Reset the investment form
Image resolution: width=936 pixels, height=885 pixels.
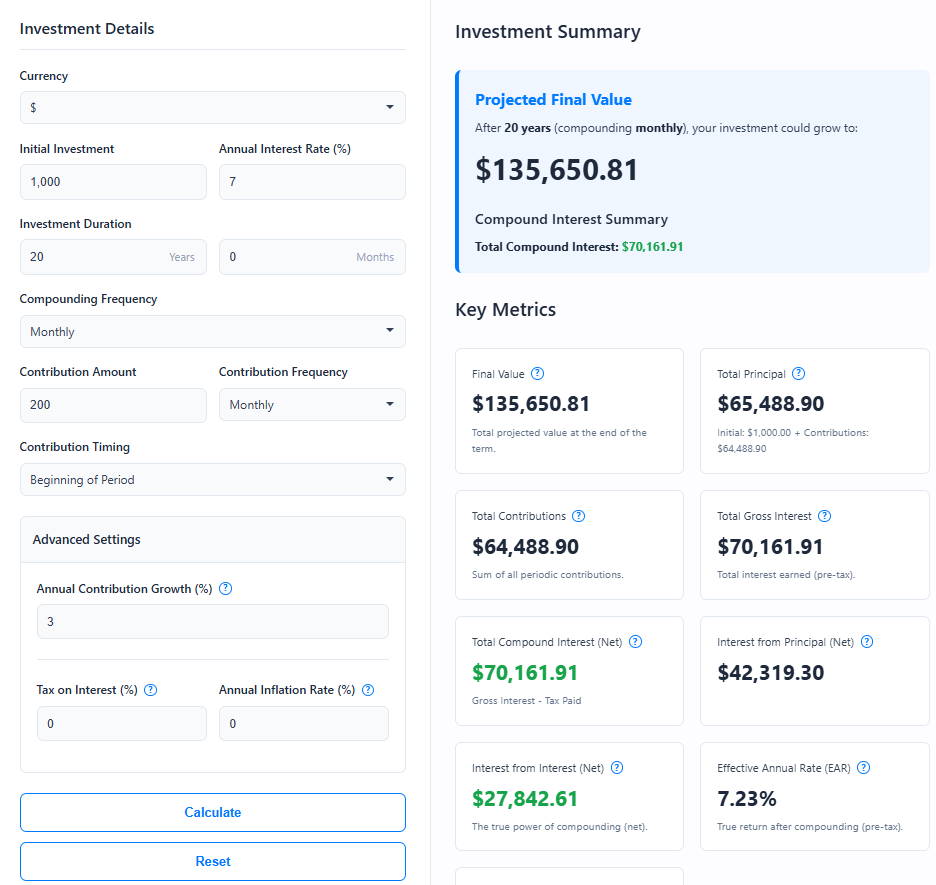pyautogui.click(x=212, y=861)
